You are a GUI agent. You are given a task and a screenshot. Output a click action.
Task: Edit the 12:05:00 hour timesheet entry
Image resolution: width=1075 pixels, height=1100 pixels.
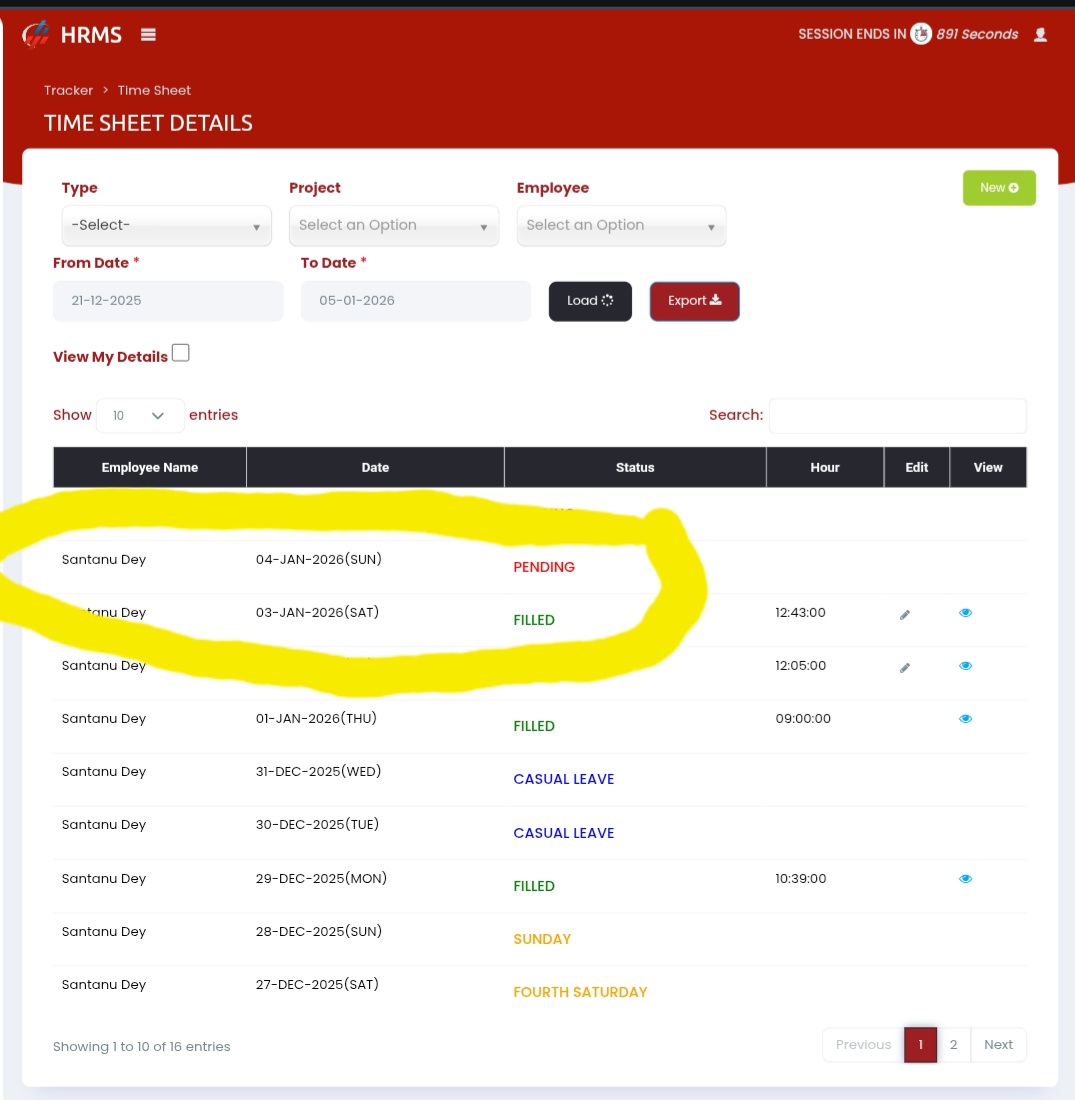tap(904, 668)
